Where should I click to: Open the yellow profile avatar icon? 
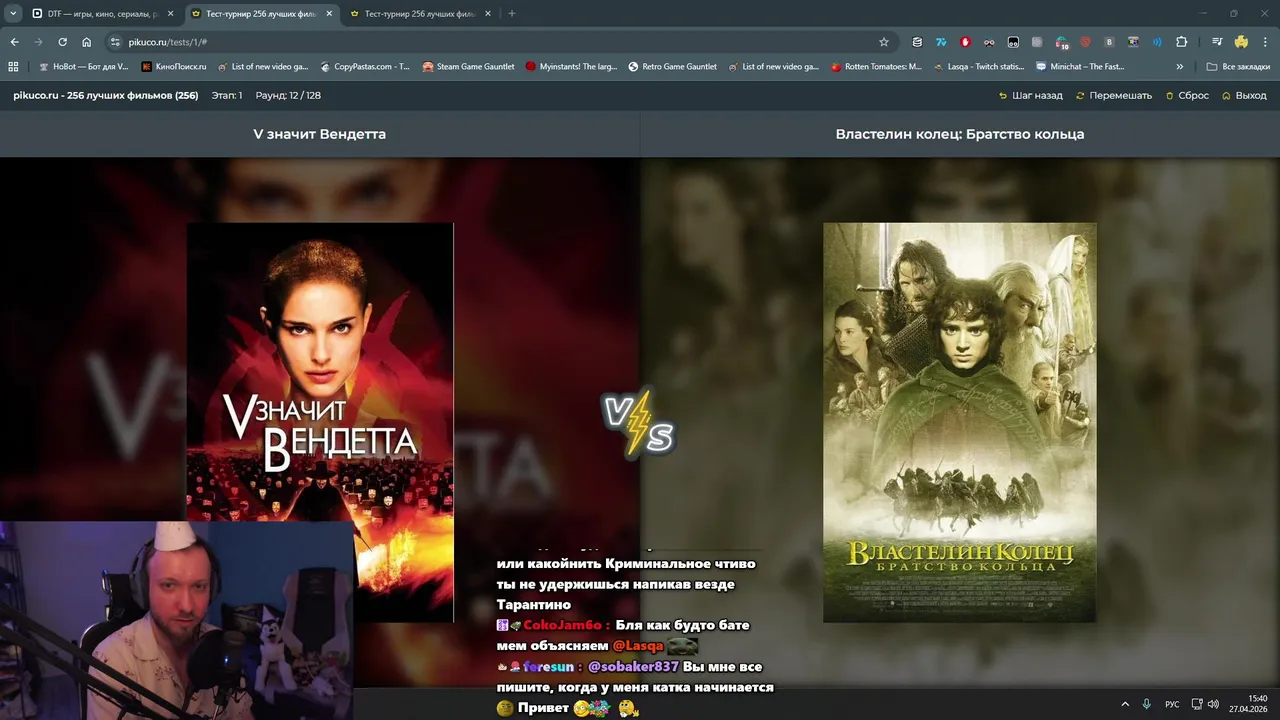pos(1241,42)
